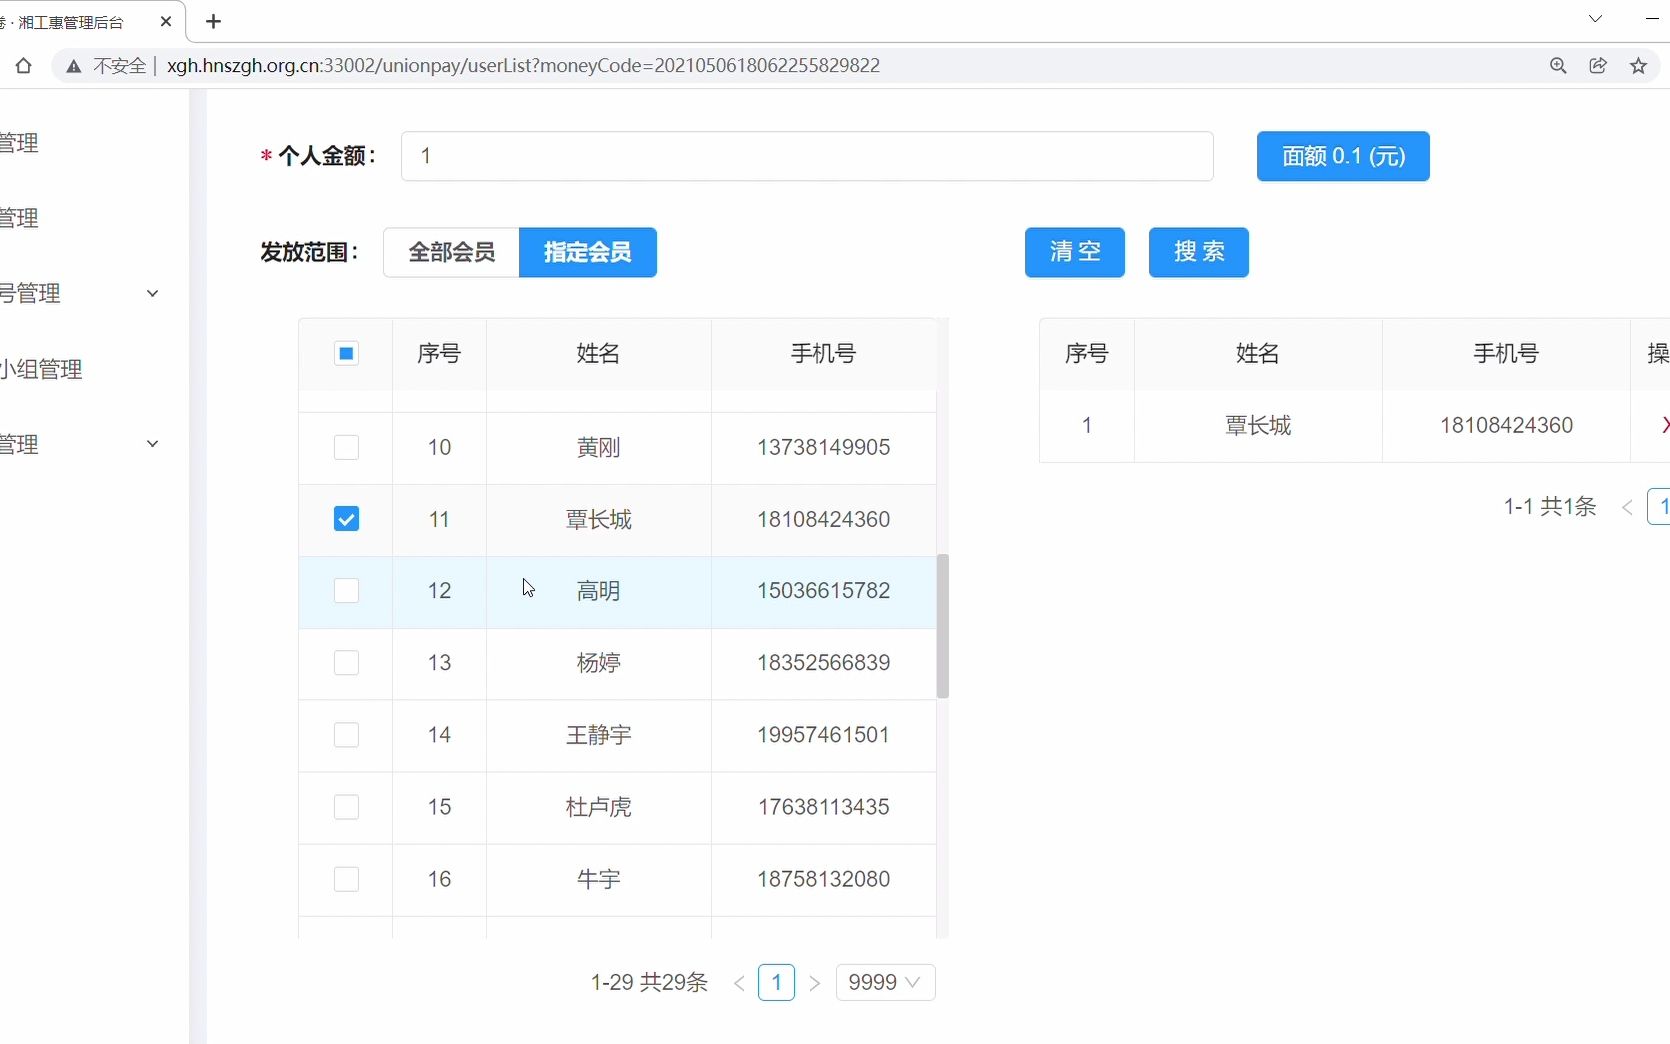Image resolution: width=1670 pixels, height=1044 pixels.
Task: Click the 面额 0.1 (元) button
Action: [x=1343, y=156]
